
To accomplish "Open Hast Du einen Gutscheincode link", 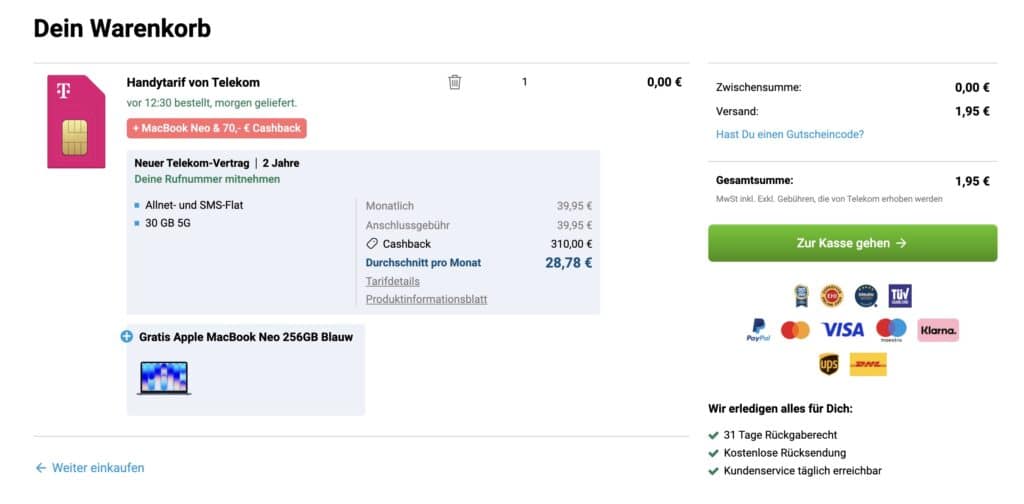I will click(790, 134).
